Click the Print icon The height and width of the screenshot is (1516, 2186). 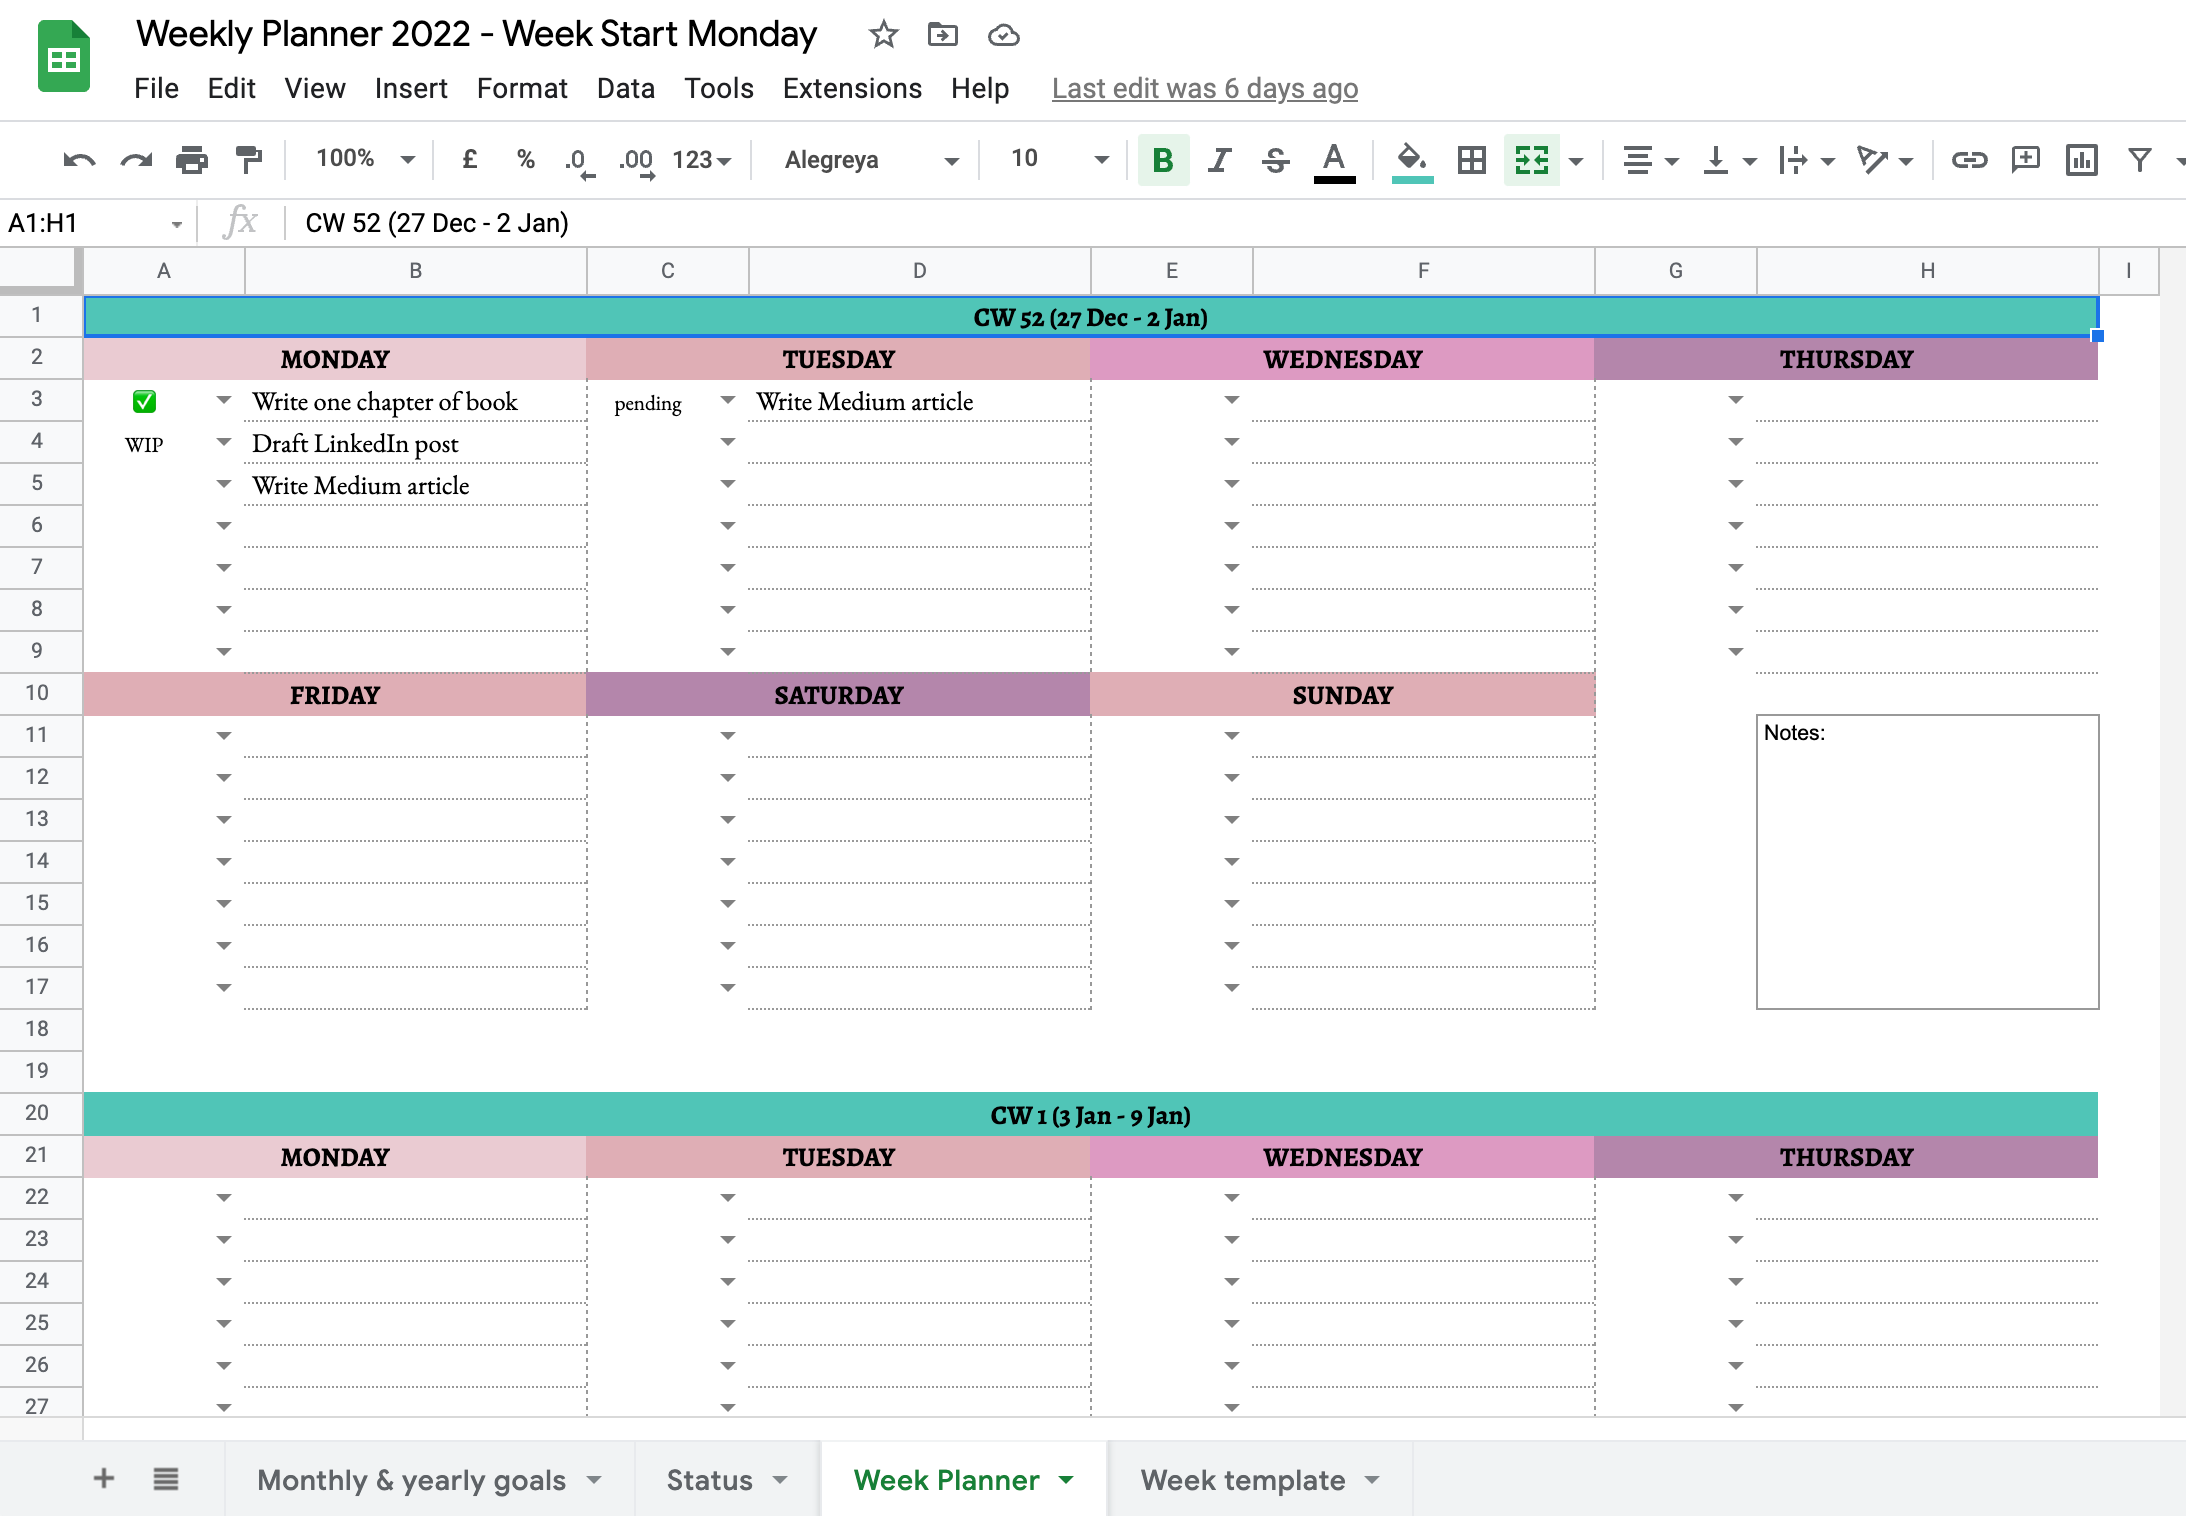[192, 160]
